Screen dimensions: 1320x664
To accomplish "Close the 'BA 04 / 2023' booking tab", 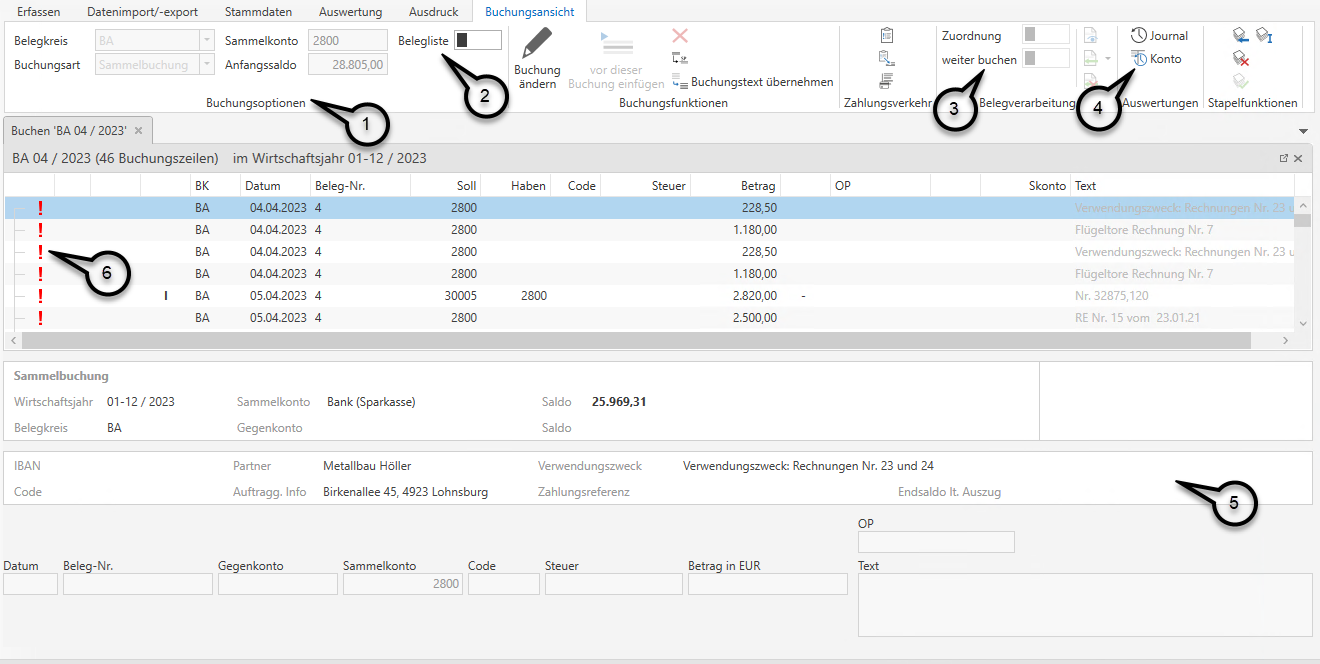I will [x=139, y=131].
